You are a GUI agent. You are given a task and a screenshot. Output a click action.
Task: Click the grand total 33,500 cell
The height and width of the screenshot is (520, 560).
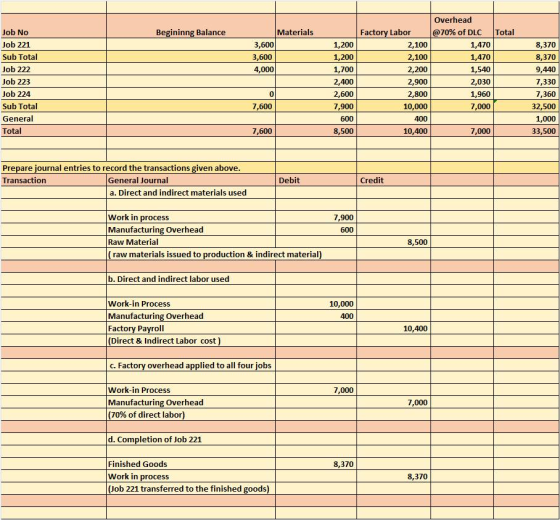526,131
